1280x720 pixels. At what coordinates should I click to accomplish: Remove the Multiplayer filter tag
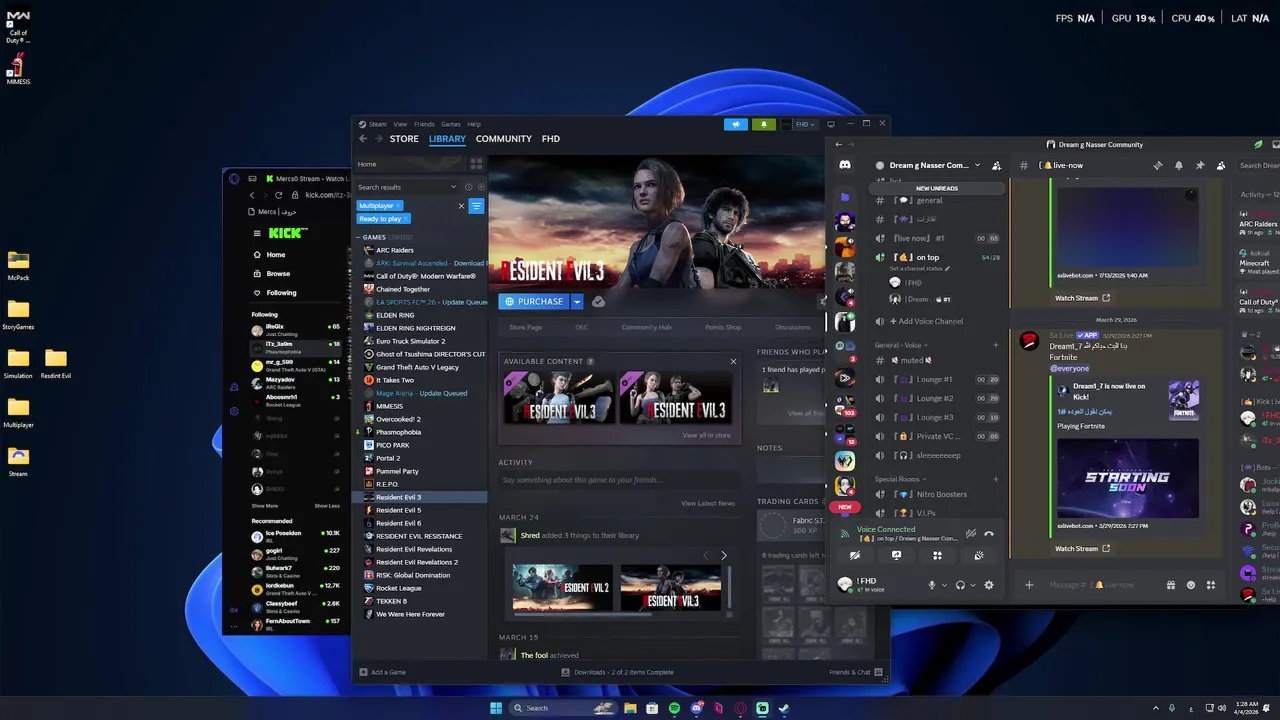click(x=398, y=206)
